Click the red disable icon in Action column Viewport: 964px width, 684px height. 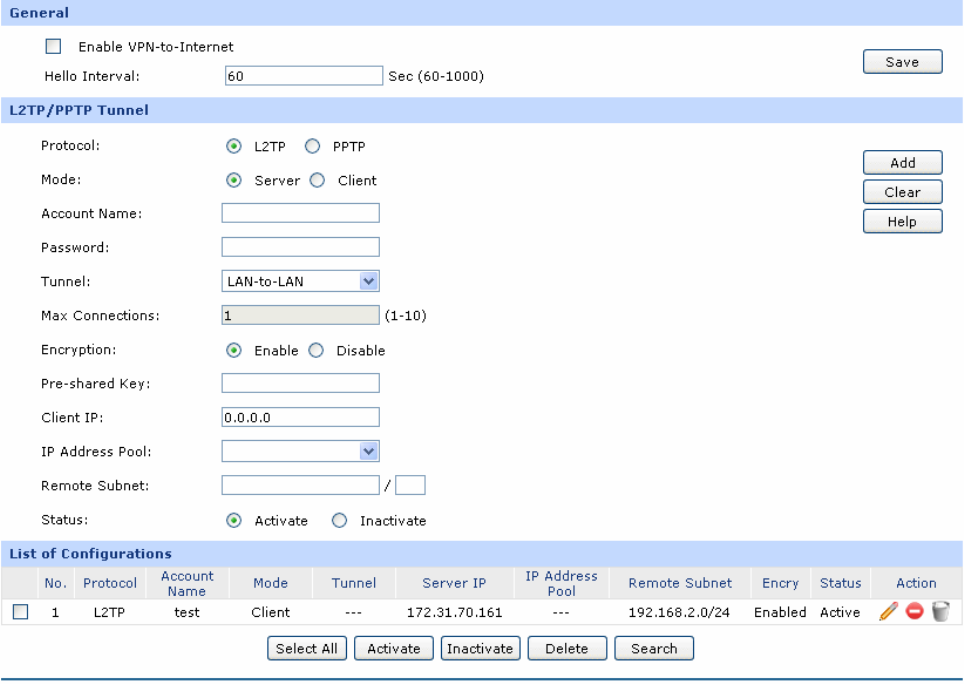(x=914, y=612)
